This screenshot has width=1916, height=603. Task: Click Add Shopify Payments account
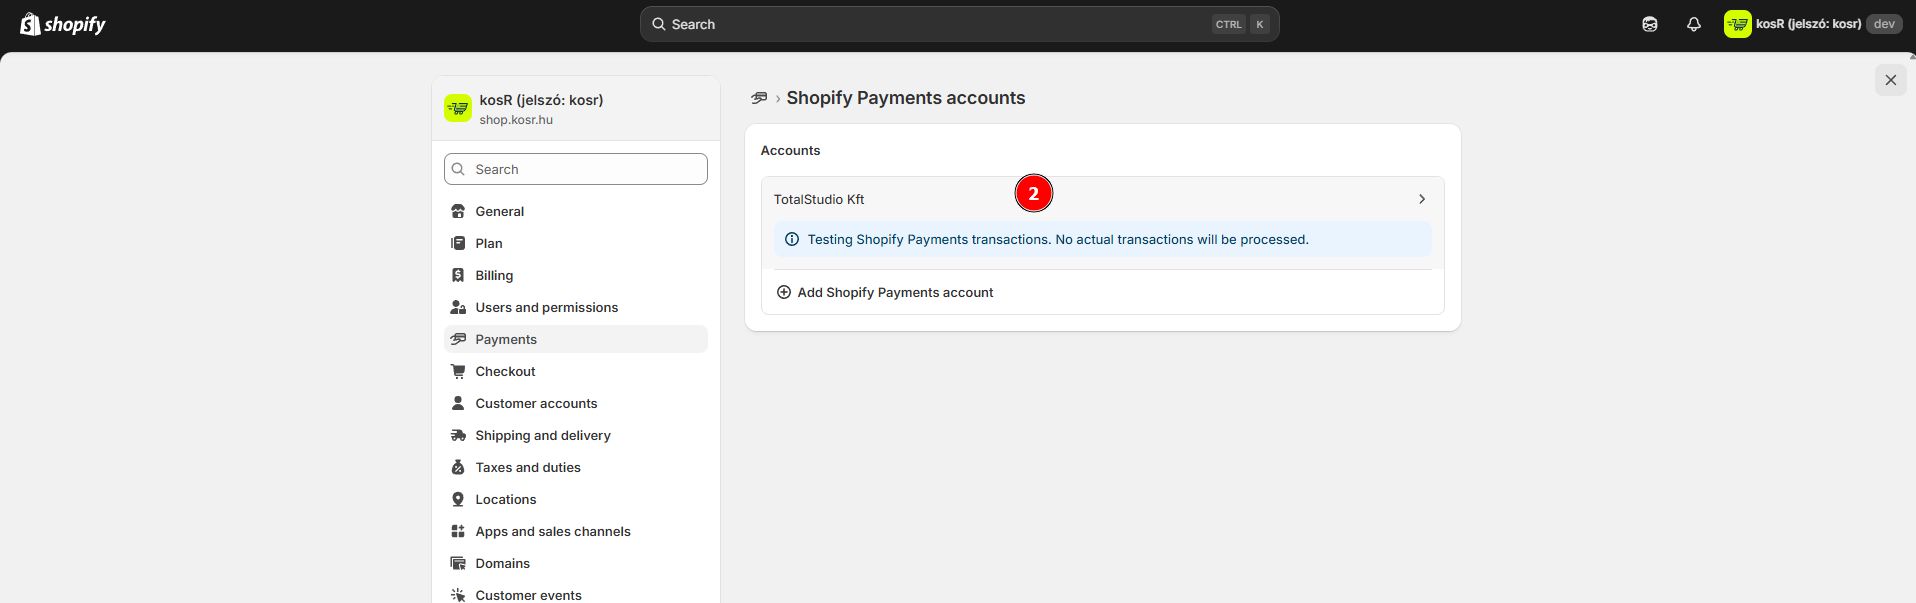(895, 292)
